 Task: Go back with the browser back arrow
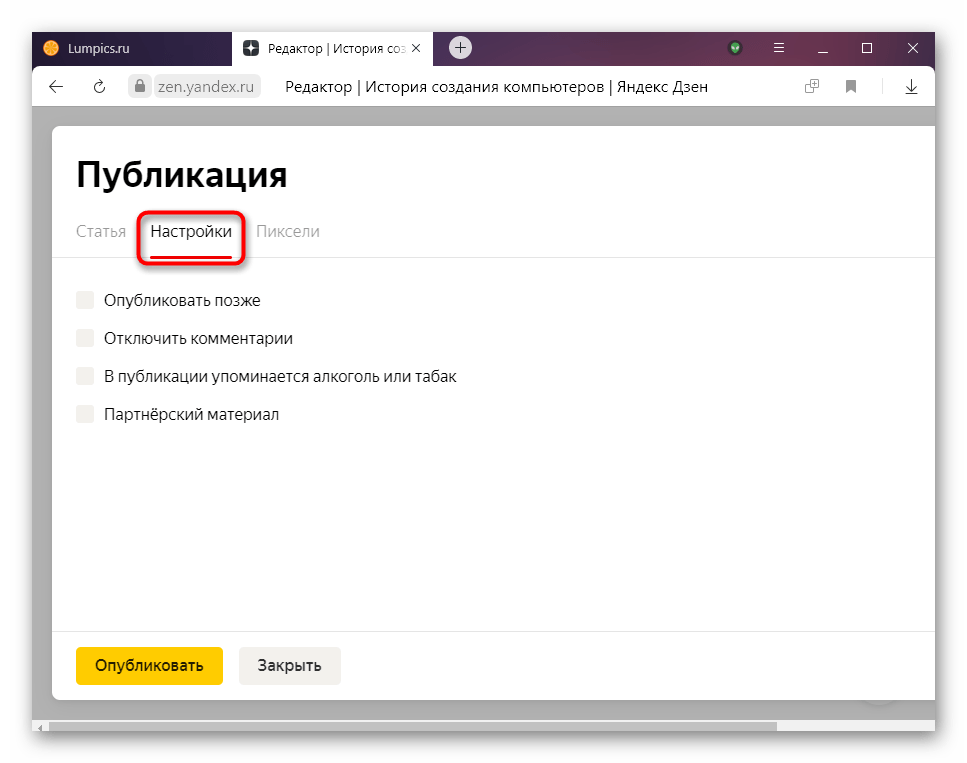(x=56, y=87)
